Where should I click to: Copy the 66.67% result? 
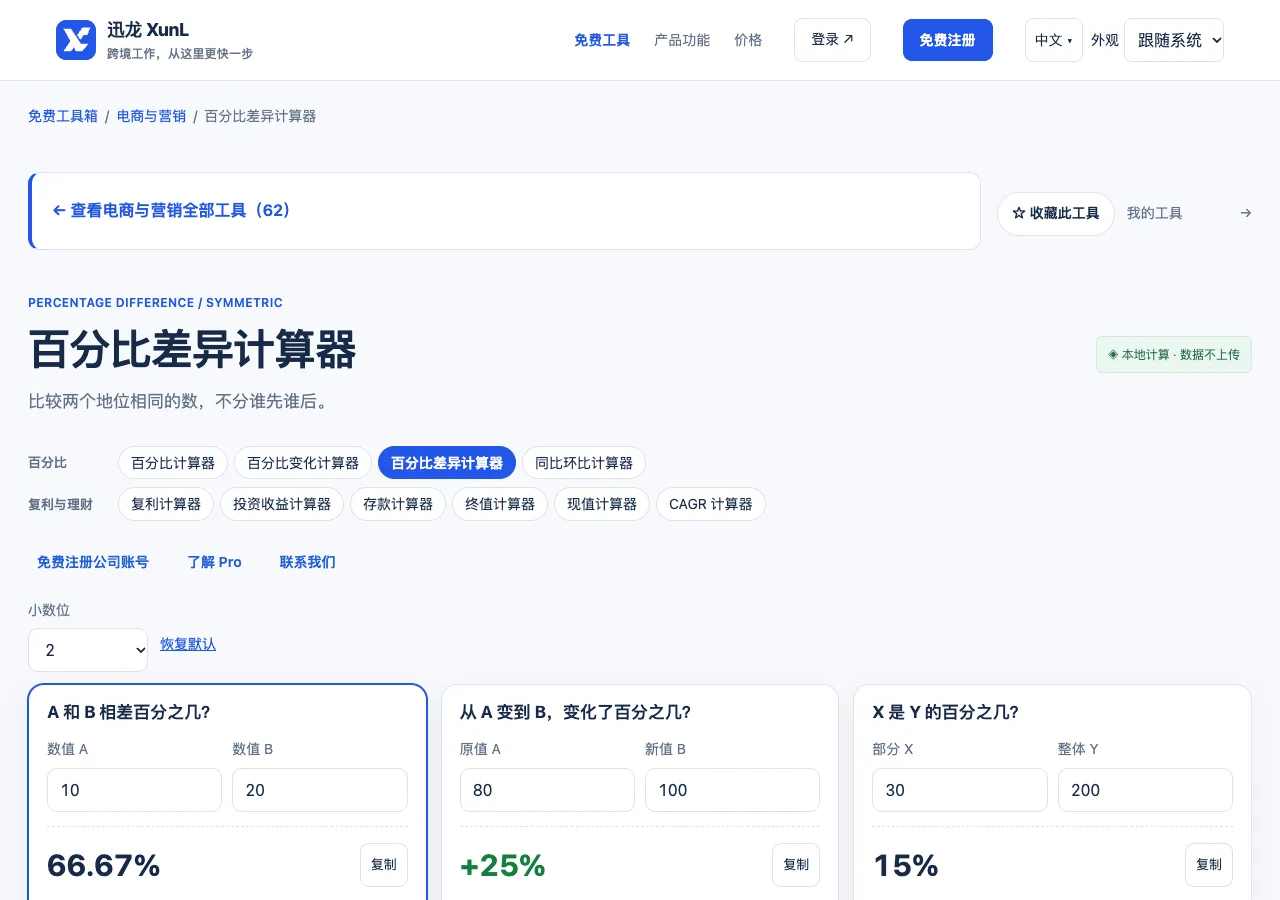[384, 865]
